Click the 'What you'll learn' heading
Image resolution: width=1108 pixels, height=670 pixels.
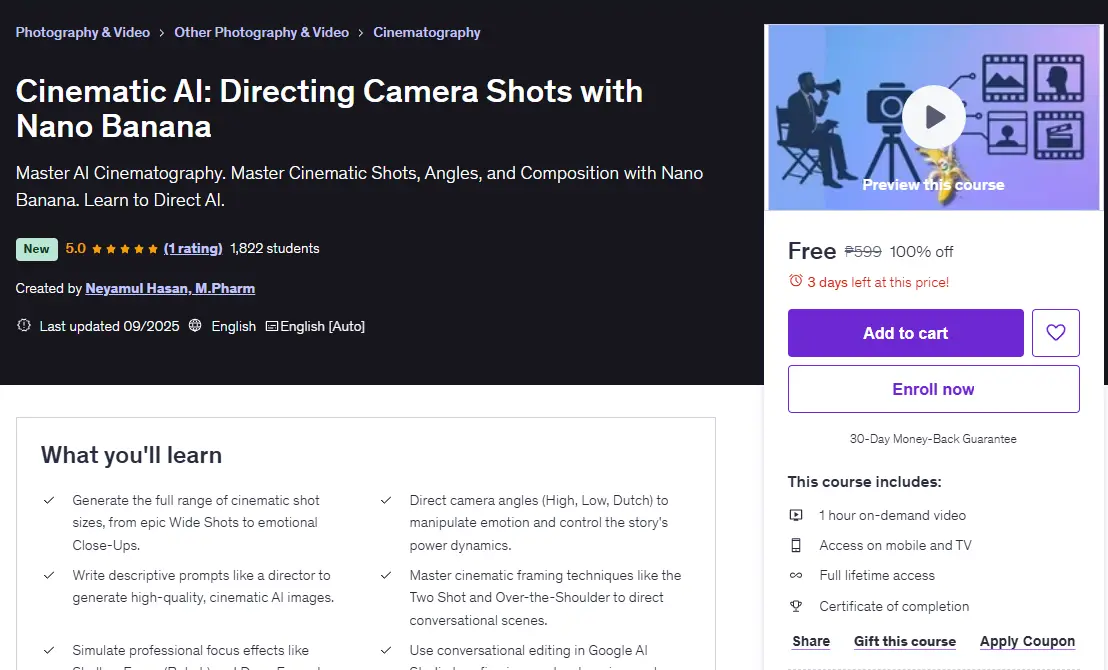[x=131, y=454]
